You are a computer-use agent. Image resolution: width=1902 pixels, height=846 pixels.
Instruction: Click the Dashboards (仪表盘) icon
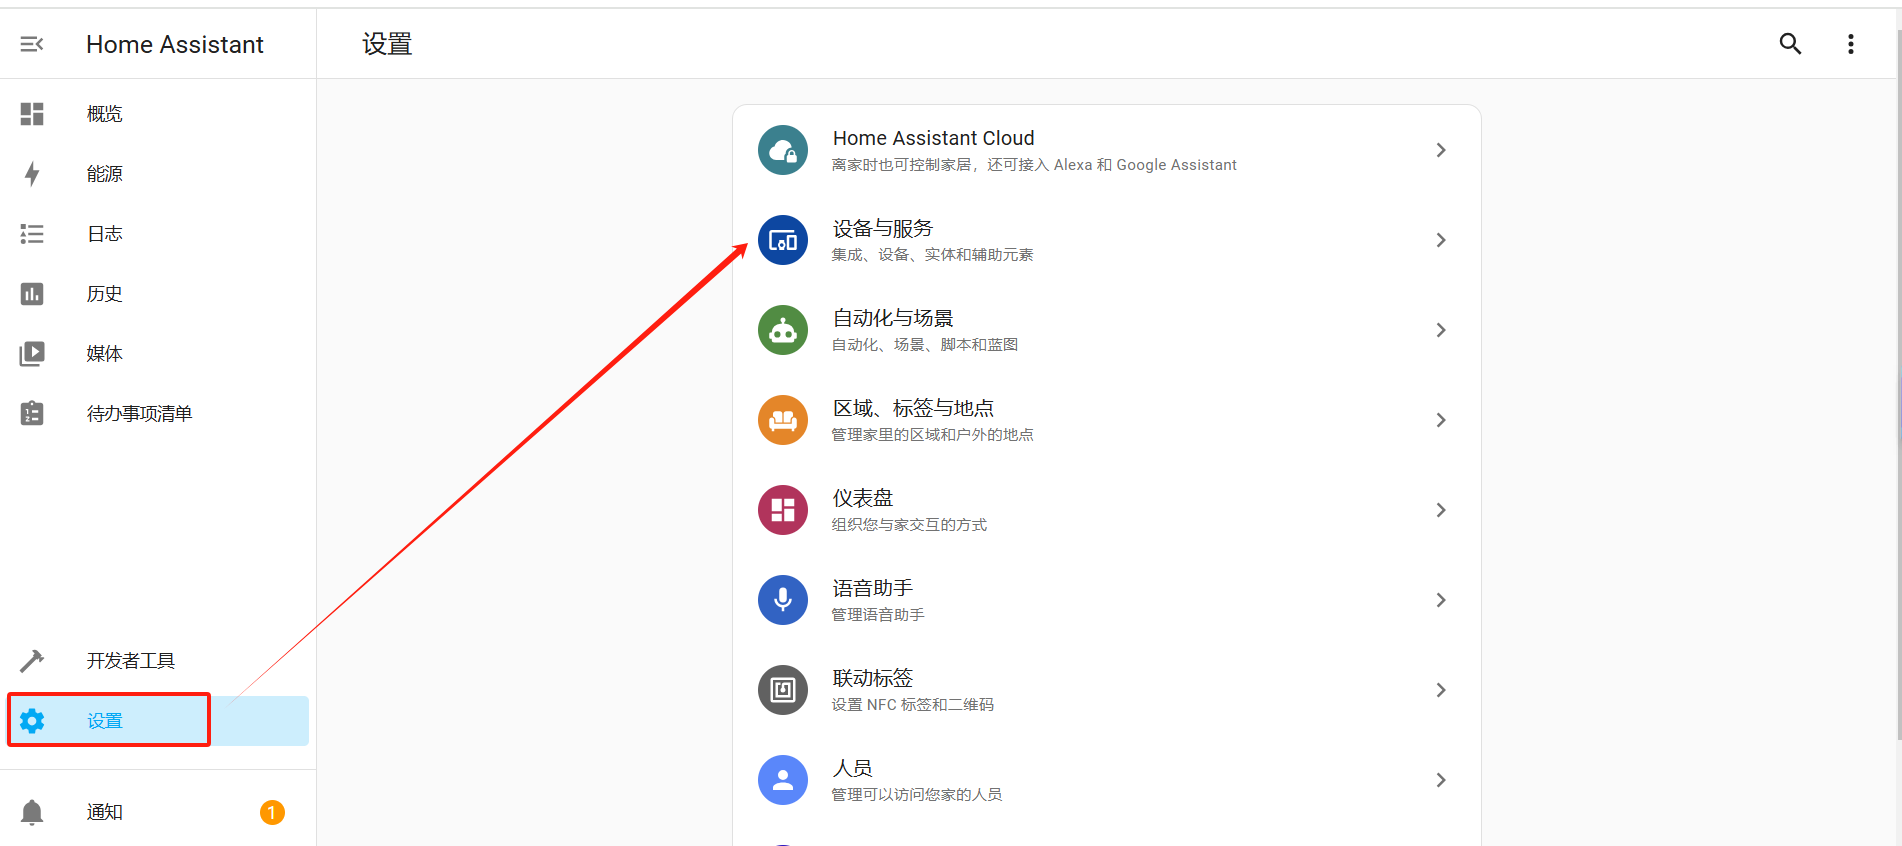click(x=783, y=510)
